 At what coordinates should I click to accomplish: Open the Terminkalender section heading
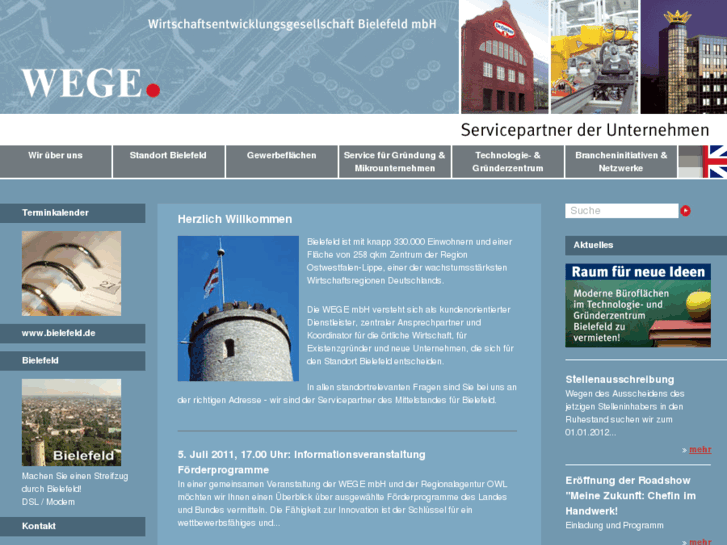tap(72, 213)
